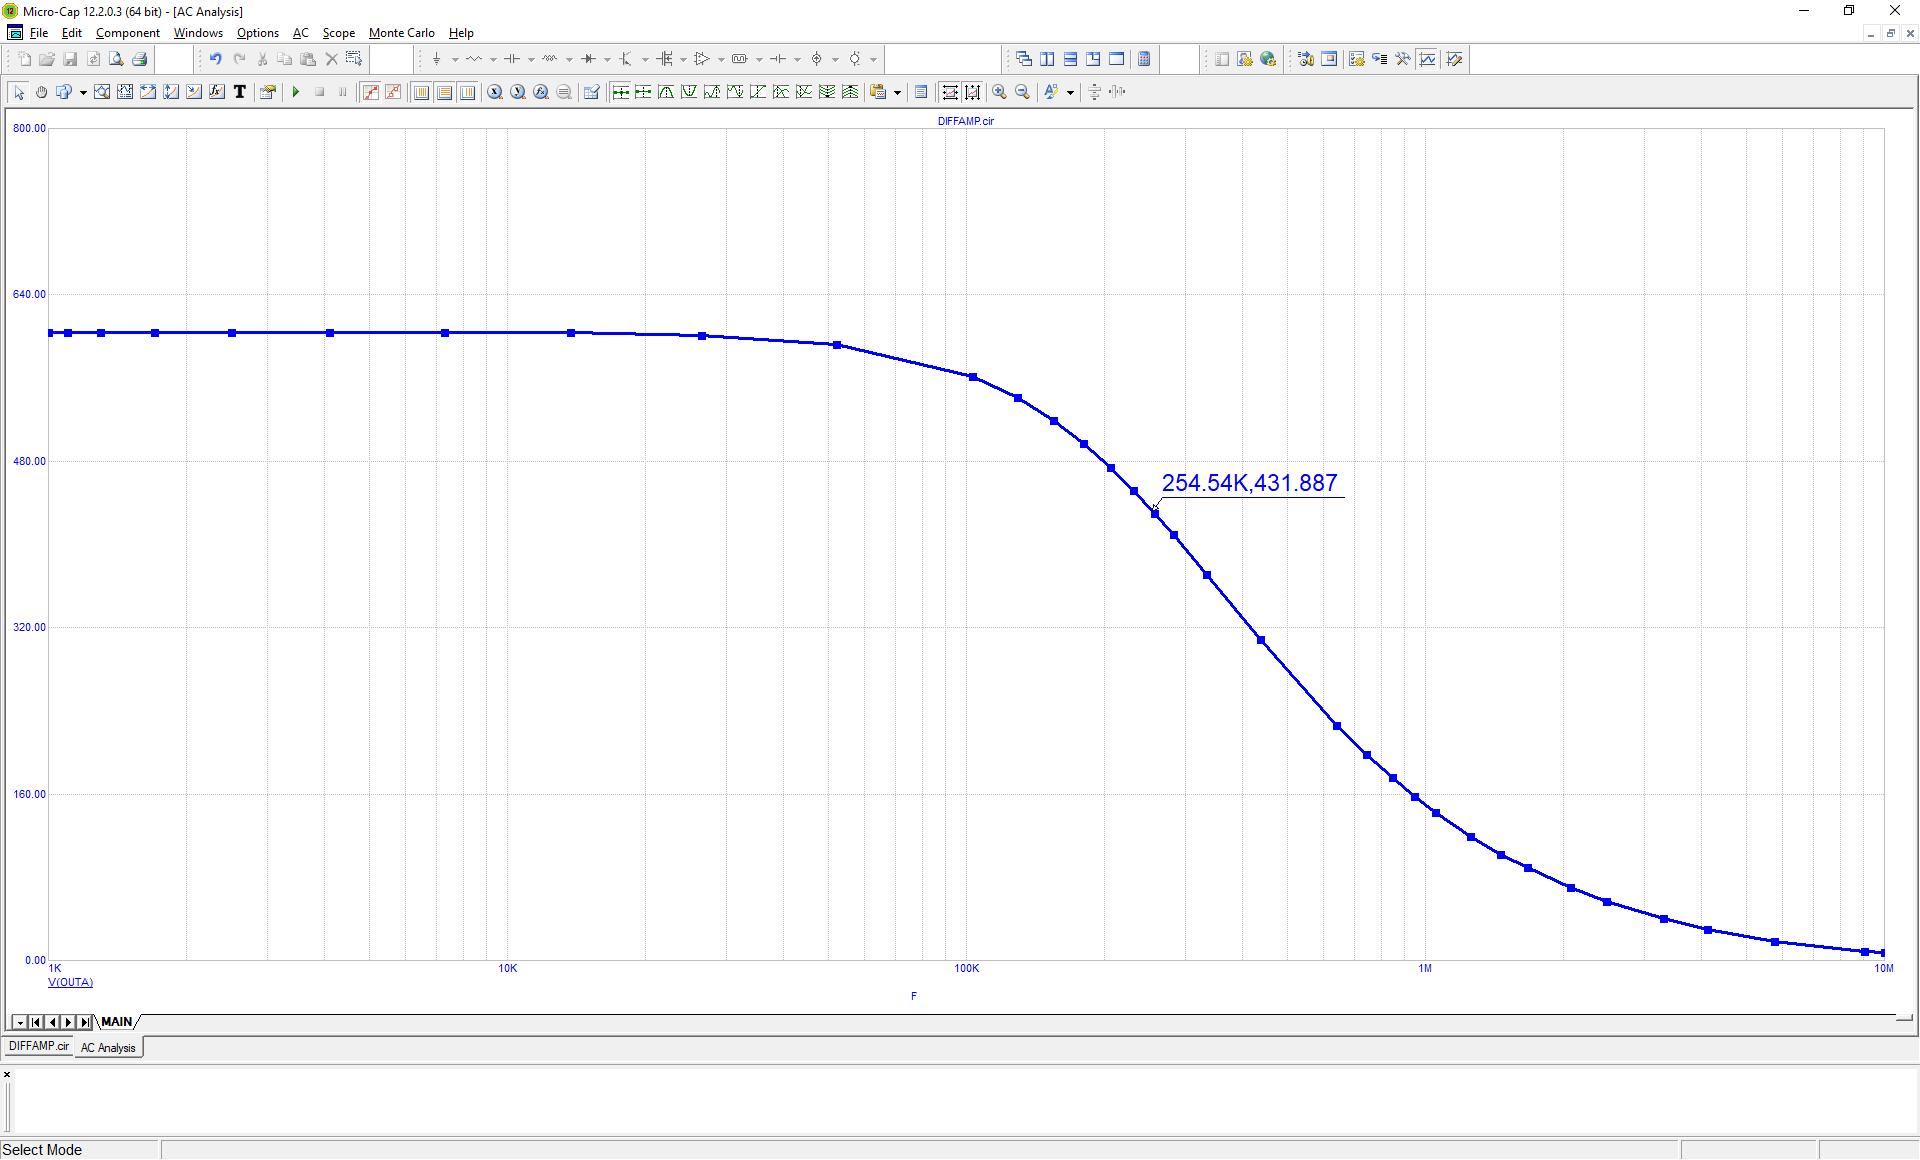Select the AC Analysis tab

click(108, 1048)
